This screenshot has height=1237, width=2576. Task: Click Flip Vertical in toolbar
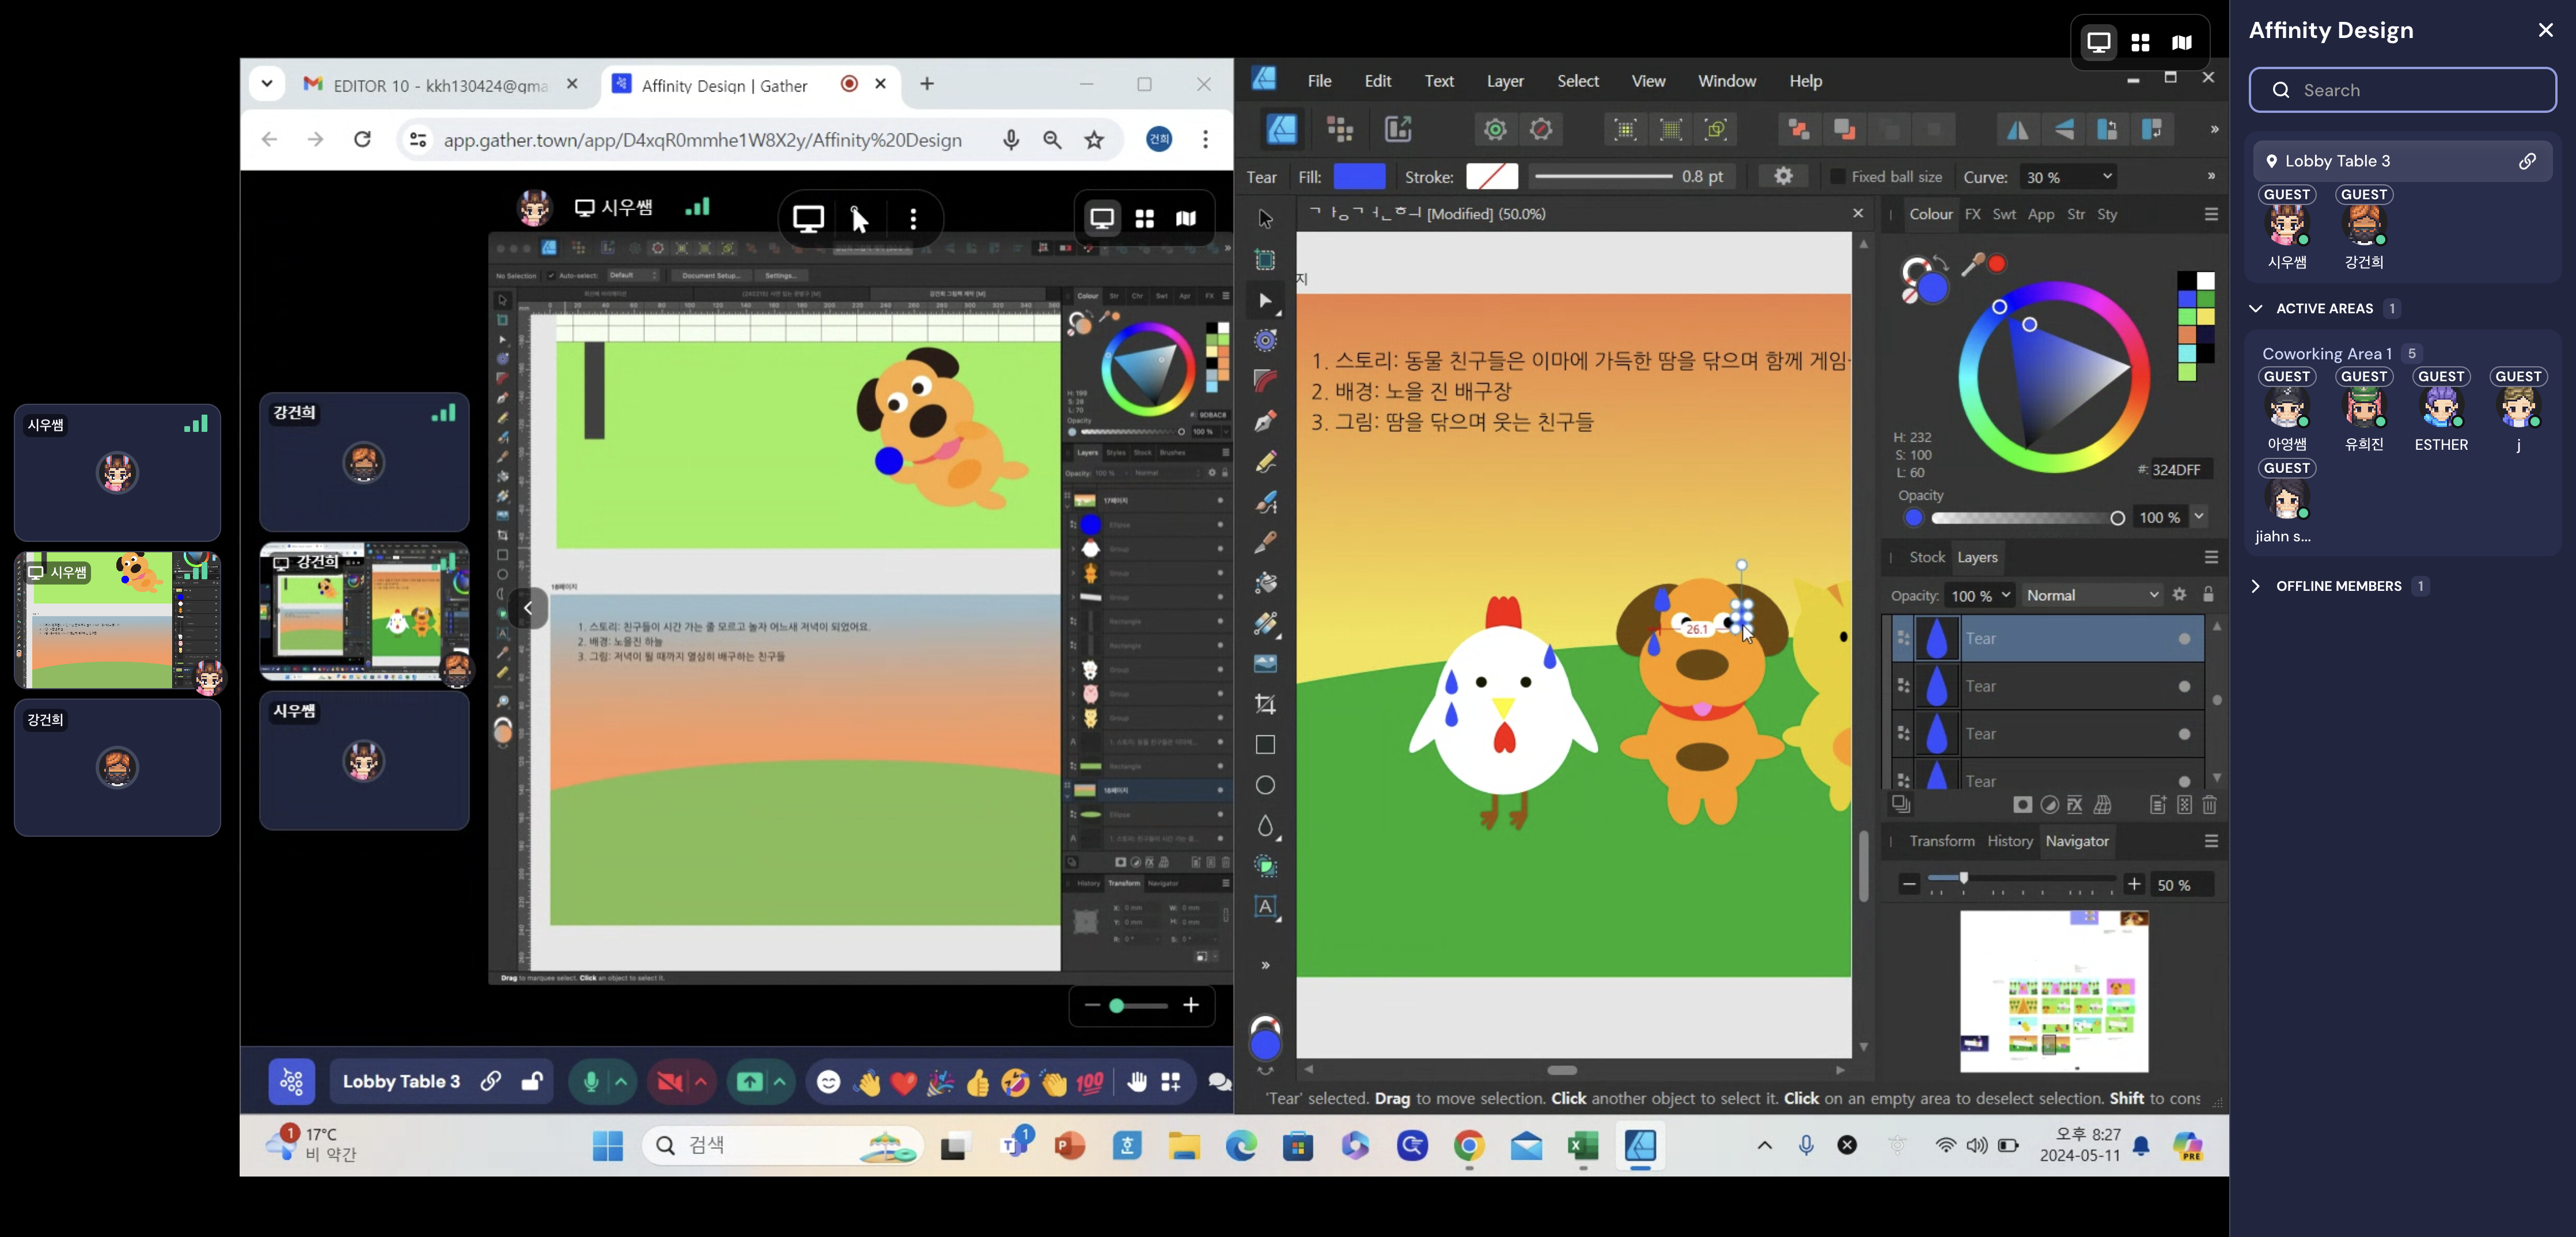pos(2063,129)
